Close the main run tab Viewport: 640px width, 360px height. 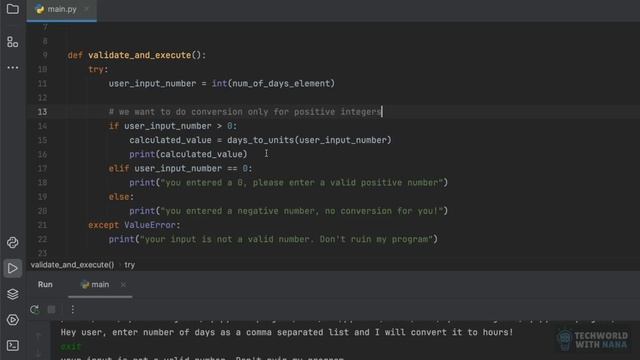(123, 284)
